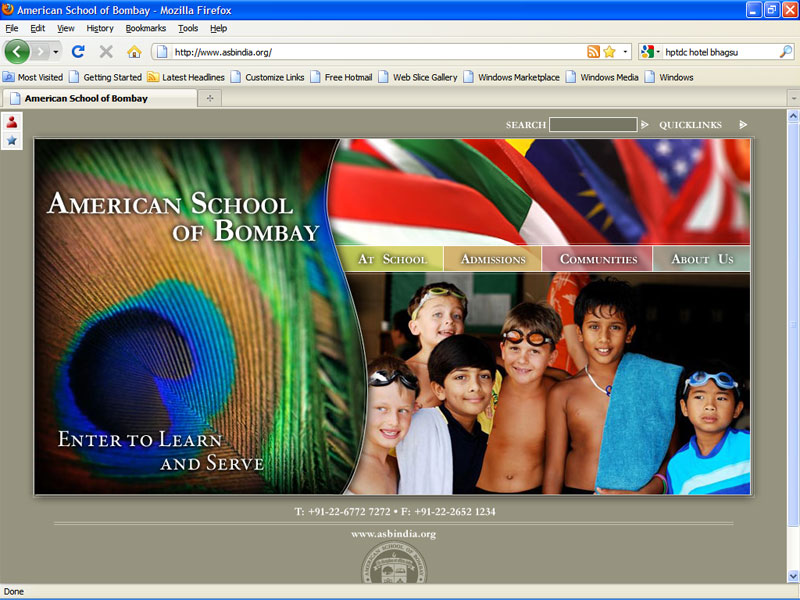Click the Forward navigation arrow
This screenshot has width=800, height=600.
click(x=40, y=52)
